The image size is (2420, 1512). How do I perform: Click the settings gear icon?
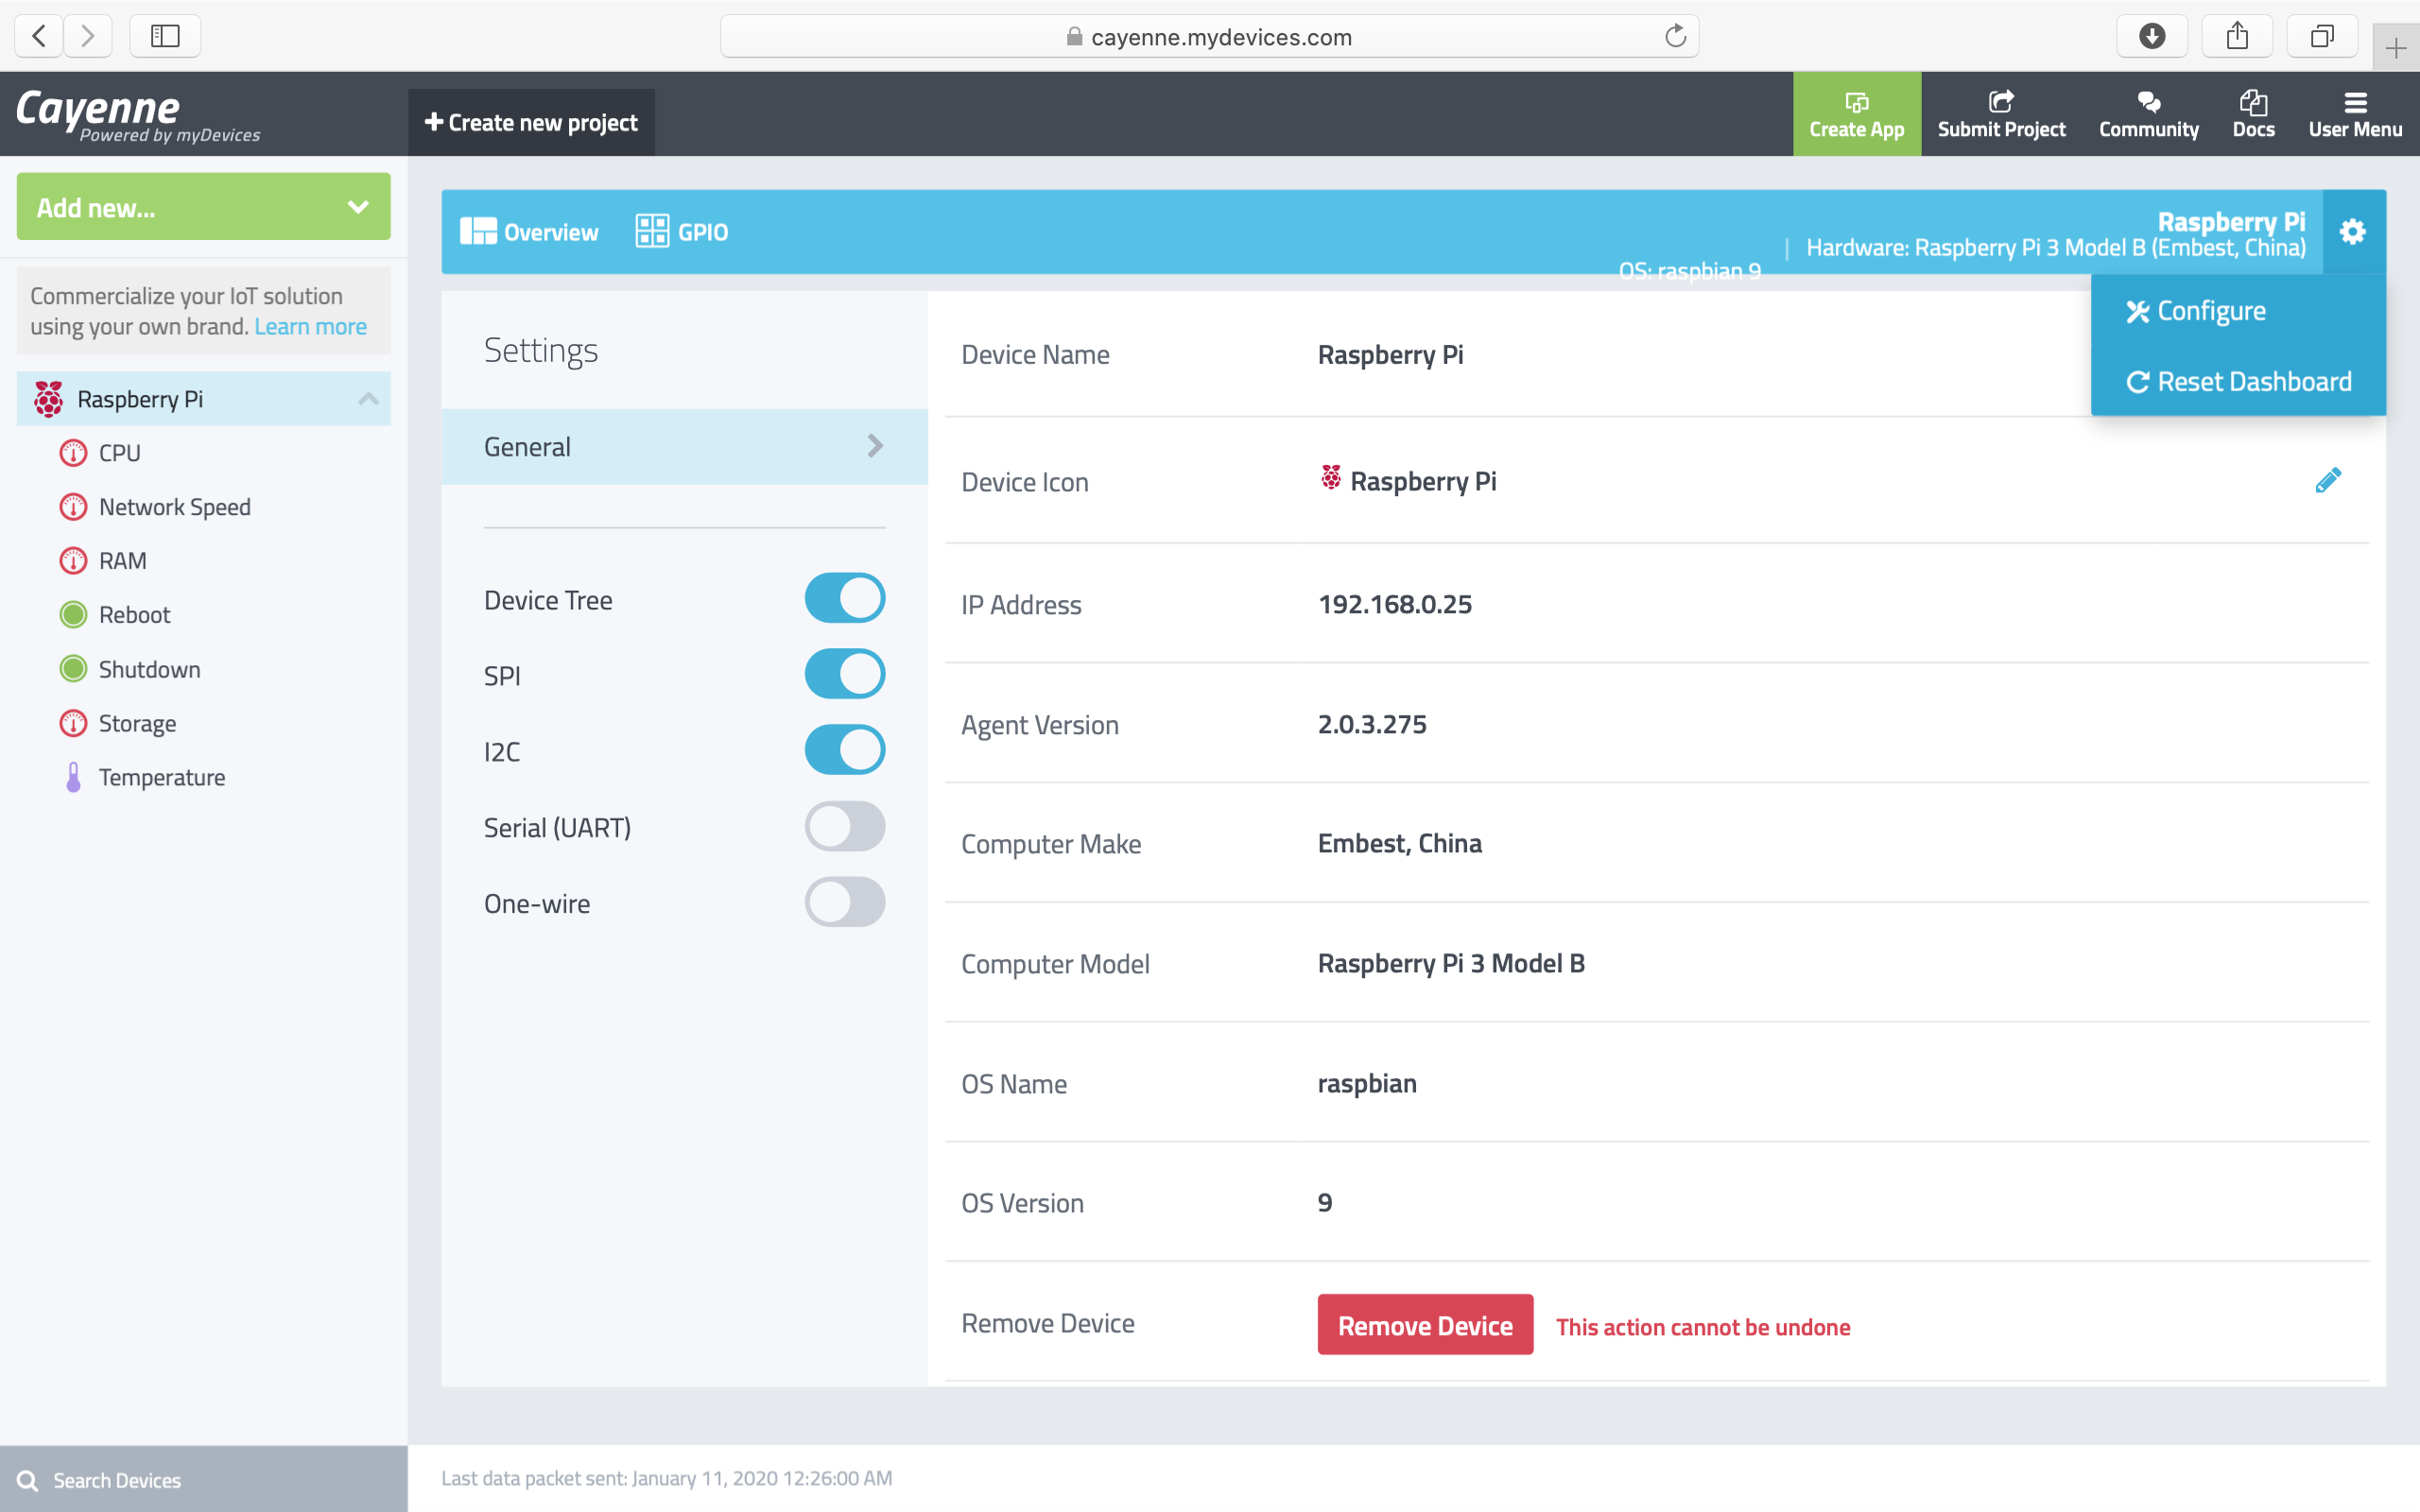pyautogui.click(x=2352, y=232)
